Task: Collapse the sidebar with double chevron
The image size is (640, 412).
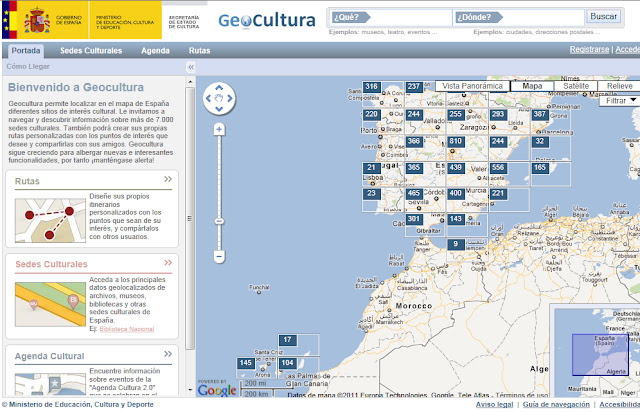Action: tap(191, 67)
